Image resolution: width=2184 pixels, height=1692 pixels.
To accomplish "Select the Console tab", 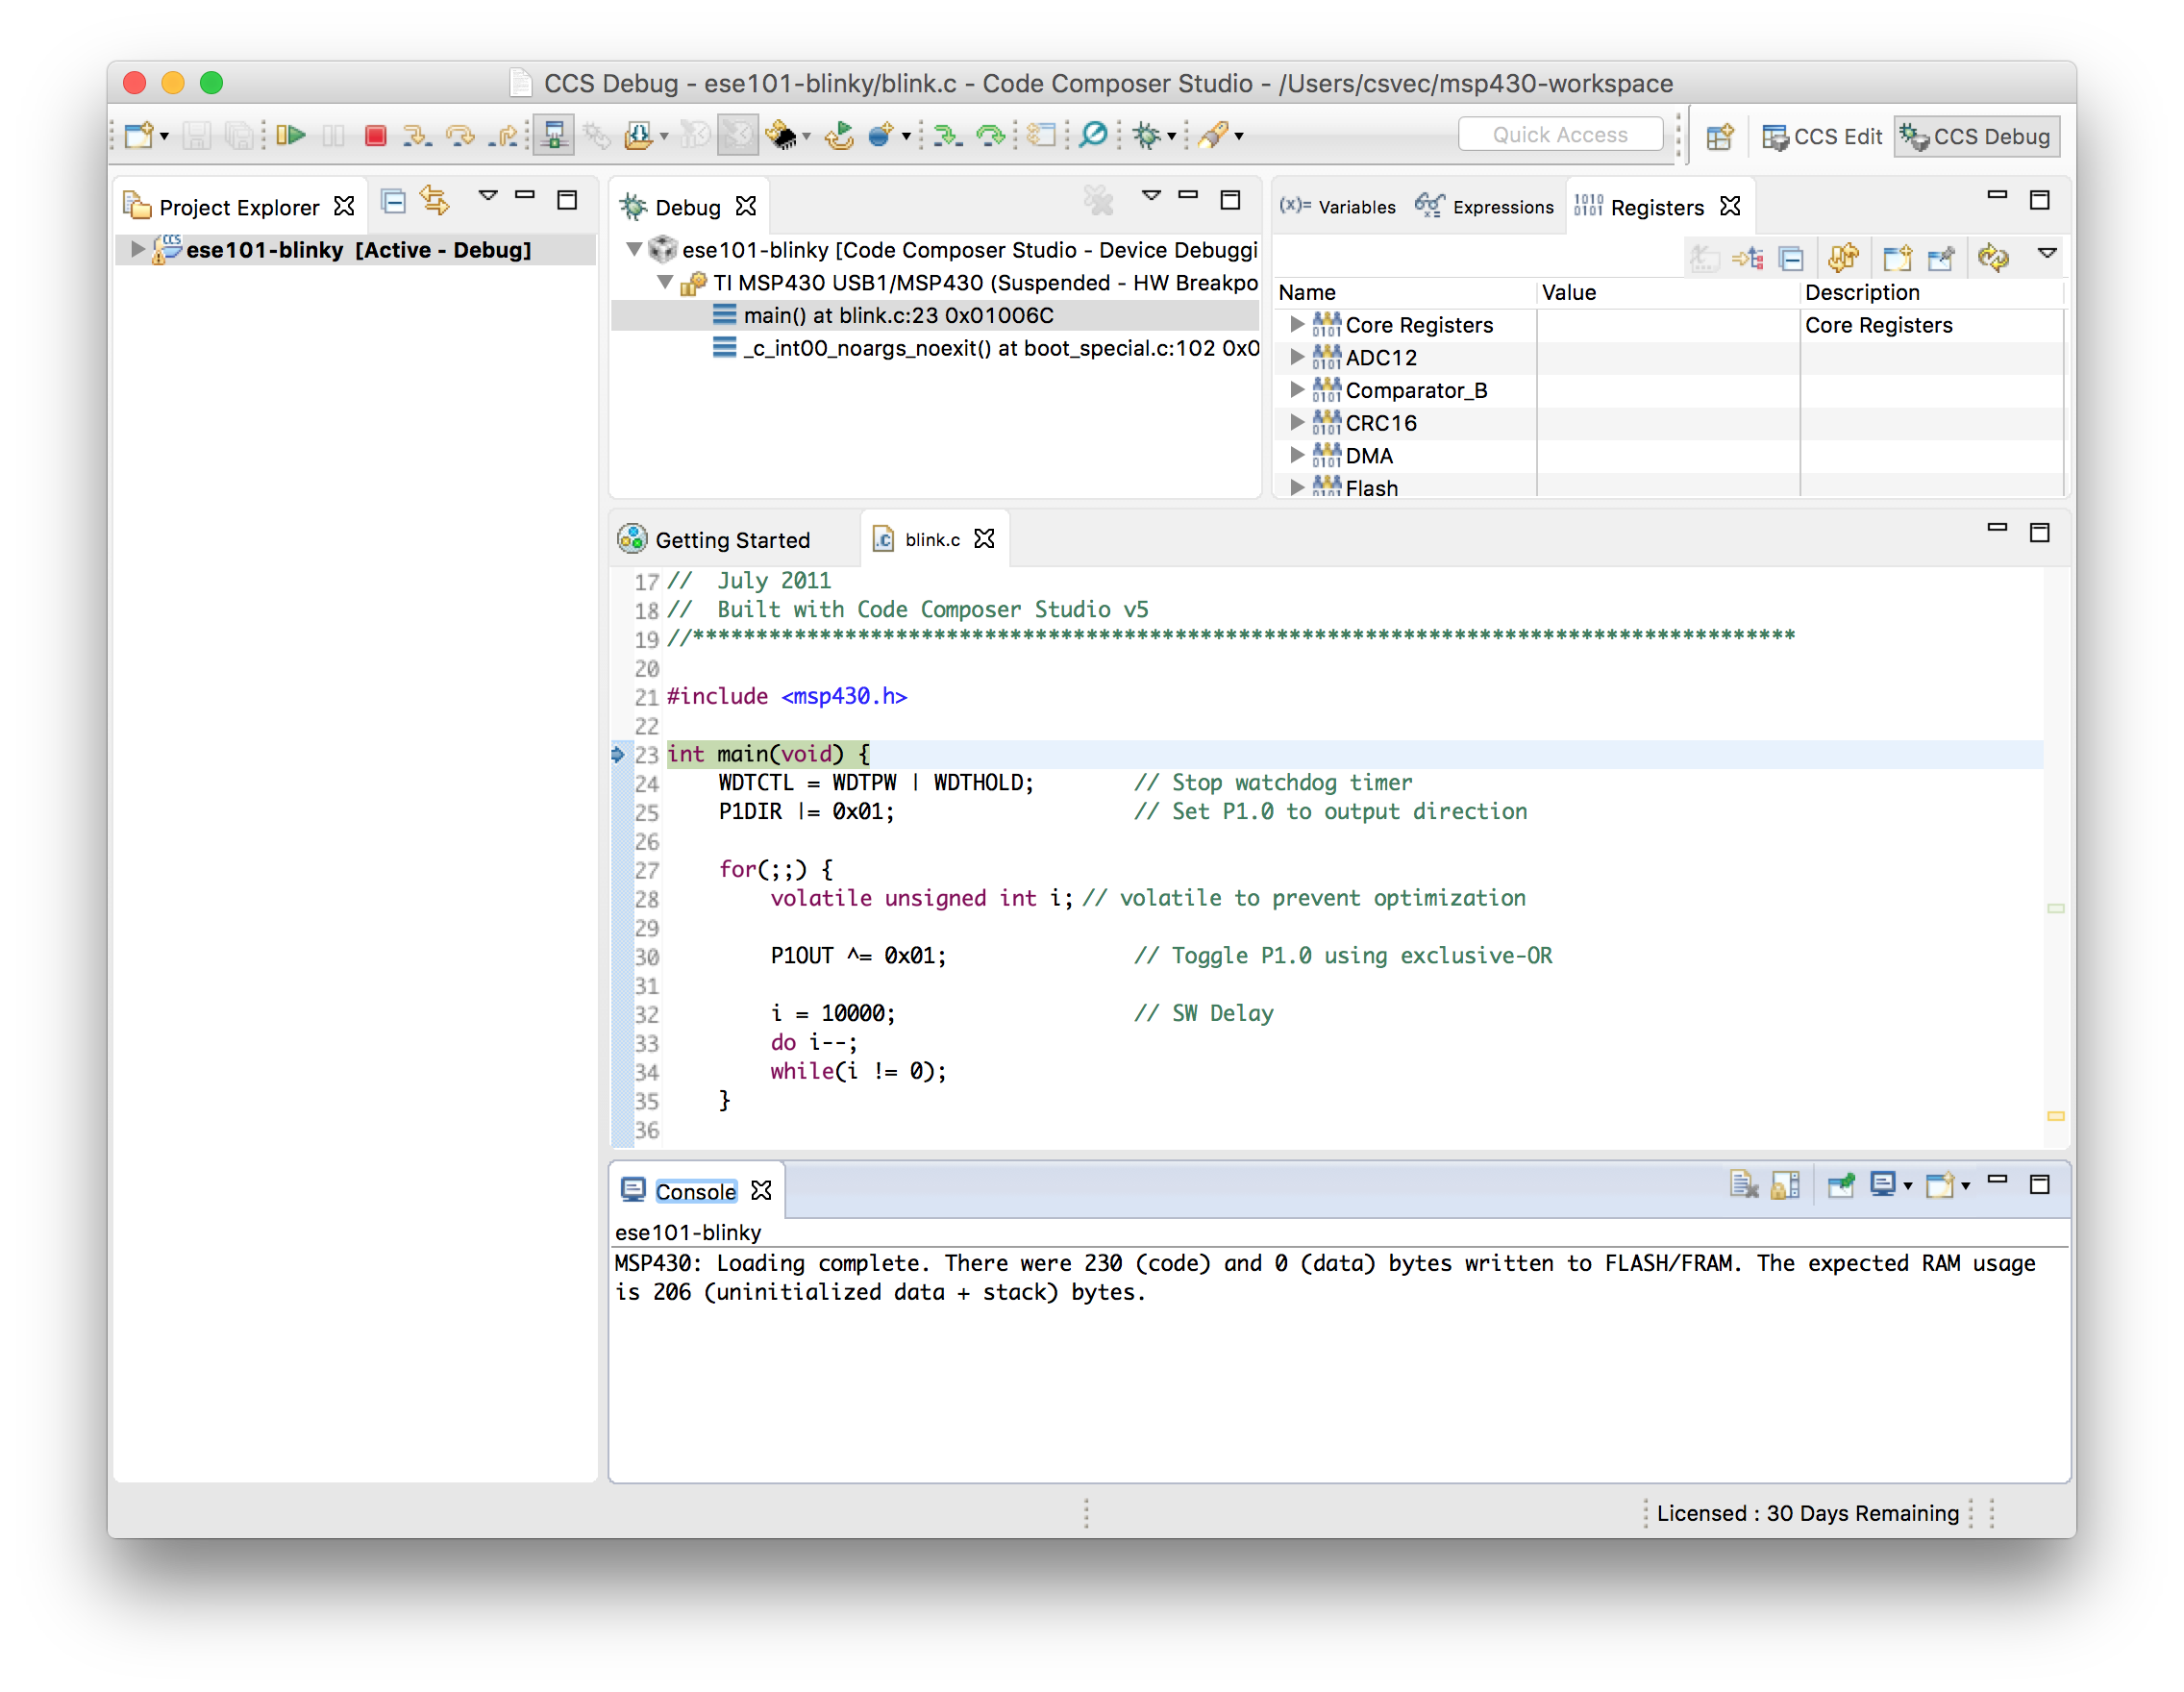I will tap(695, 1191).
